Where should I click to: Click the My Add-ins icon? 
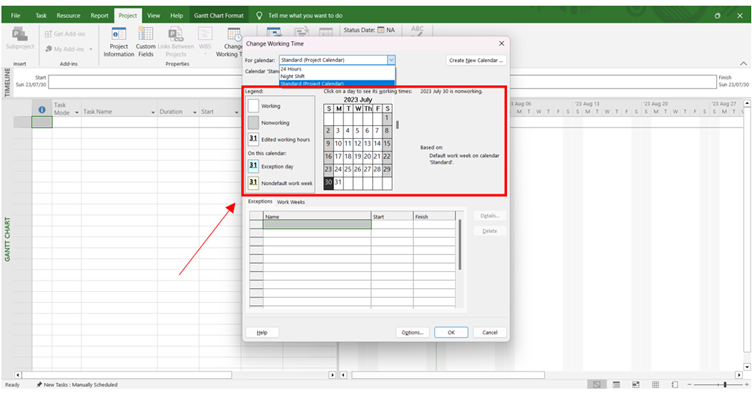click(x=48, y=49)
